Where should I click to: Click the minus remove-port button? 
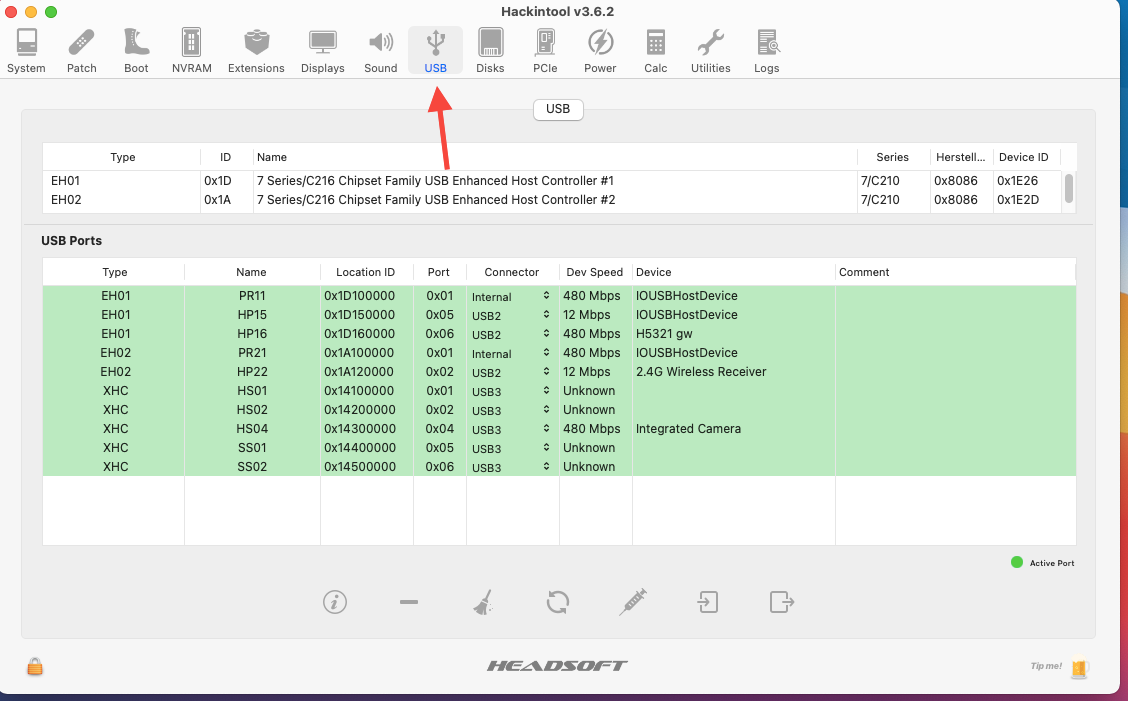point(409,602)
